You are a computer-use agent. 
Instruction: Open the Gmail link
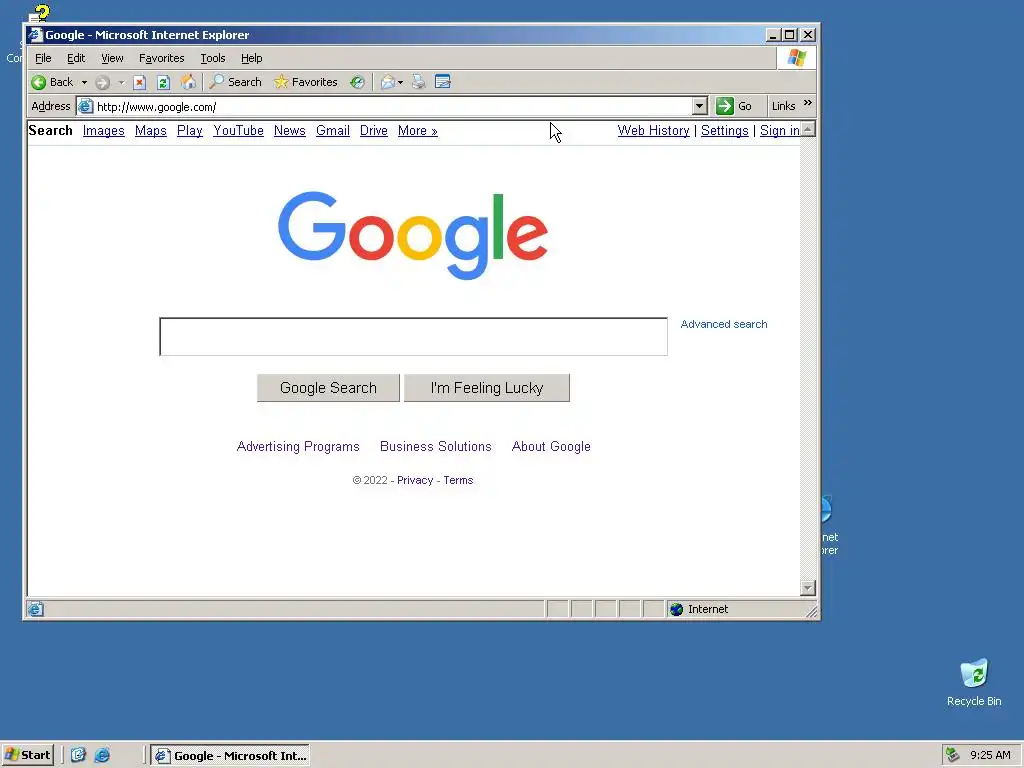pos(333,131)
